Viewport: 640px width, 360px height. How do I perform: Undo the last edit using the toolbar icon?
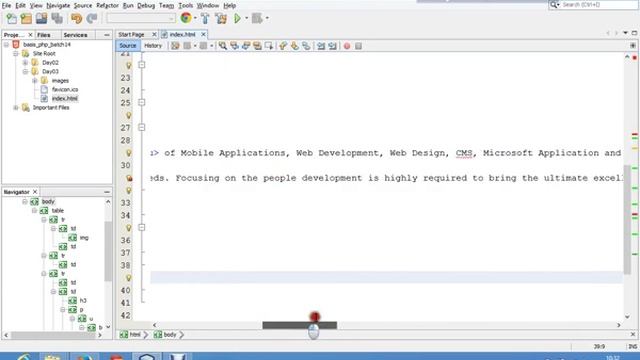pyautogui.click(x=76, y=18)
